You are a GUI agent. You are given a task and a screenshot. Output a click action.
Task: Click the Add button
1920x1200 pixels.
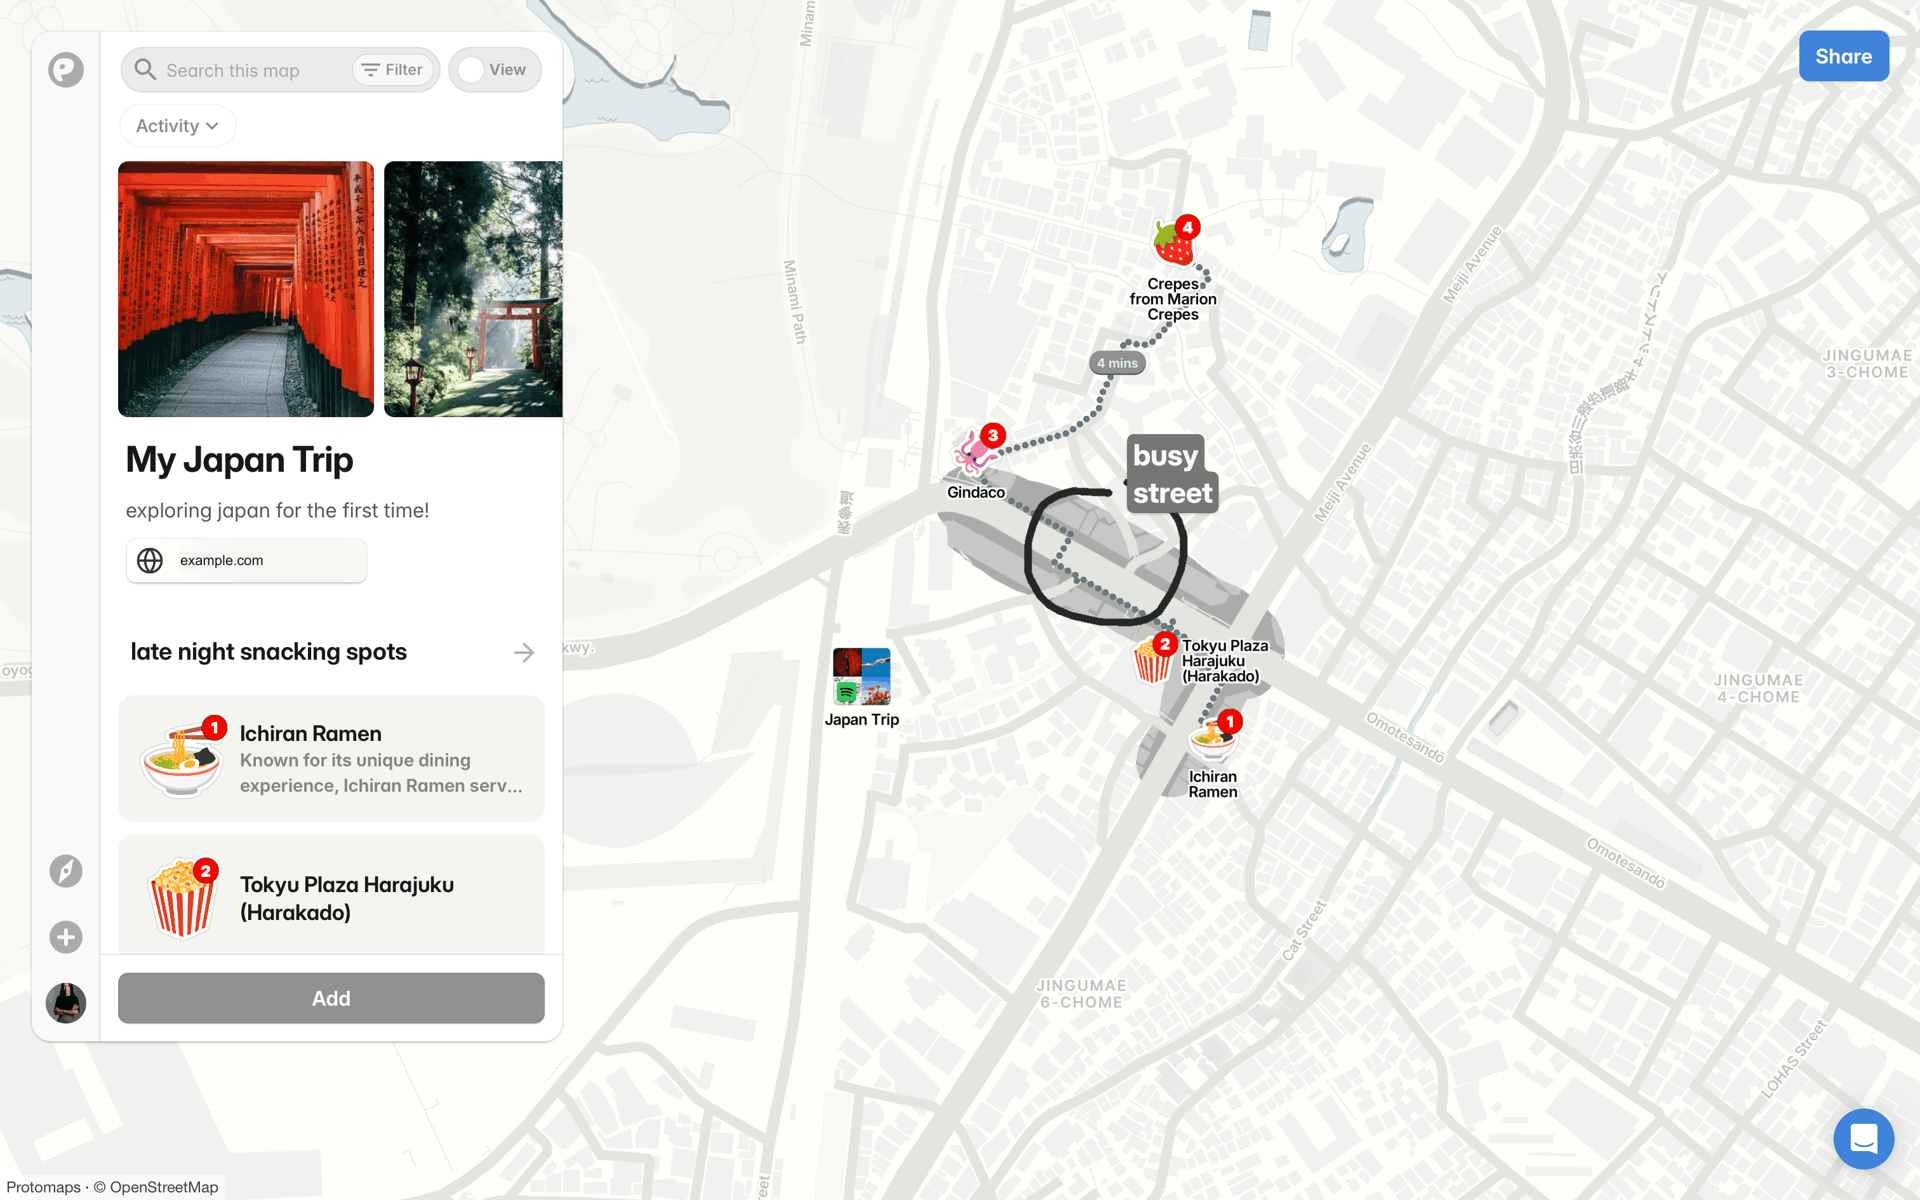tap(331, 998)
